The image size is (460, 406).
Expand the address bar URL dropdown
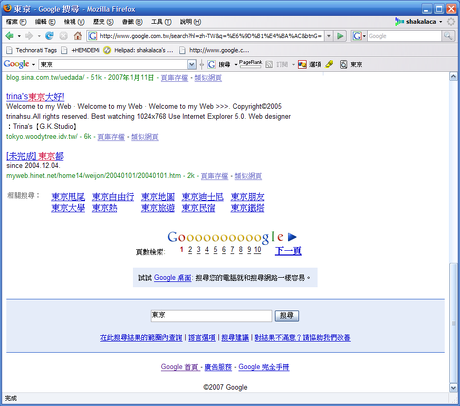tap(329, 36)
